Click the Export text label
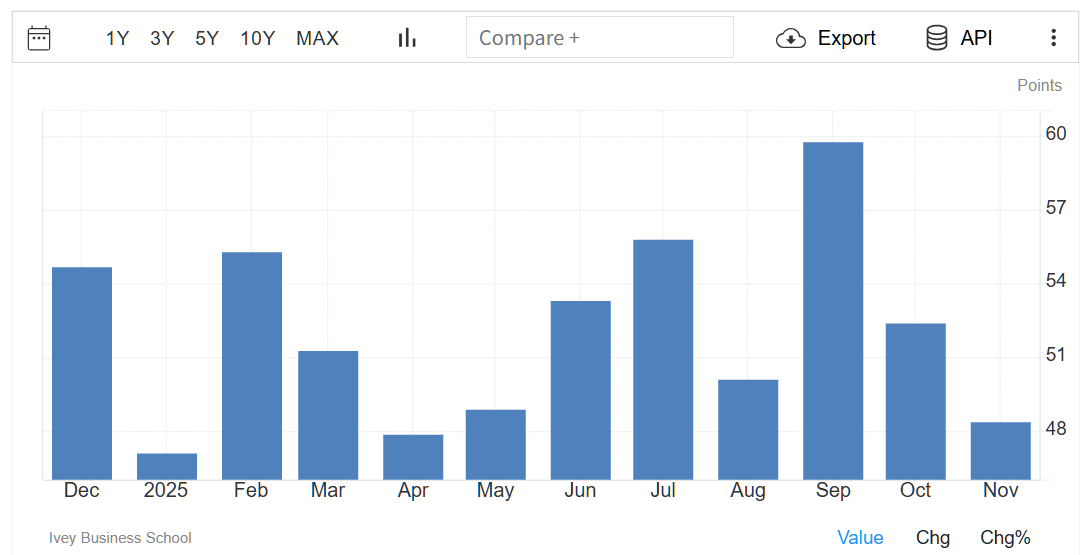Viewport: 1092px width, 555px height. 846,38
